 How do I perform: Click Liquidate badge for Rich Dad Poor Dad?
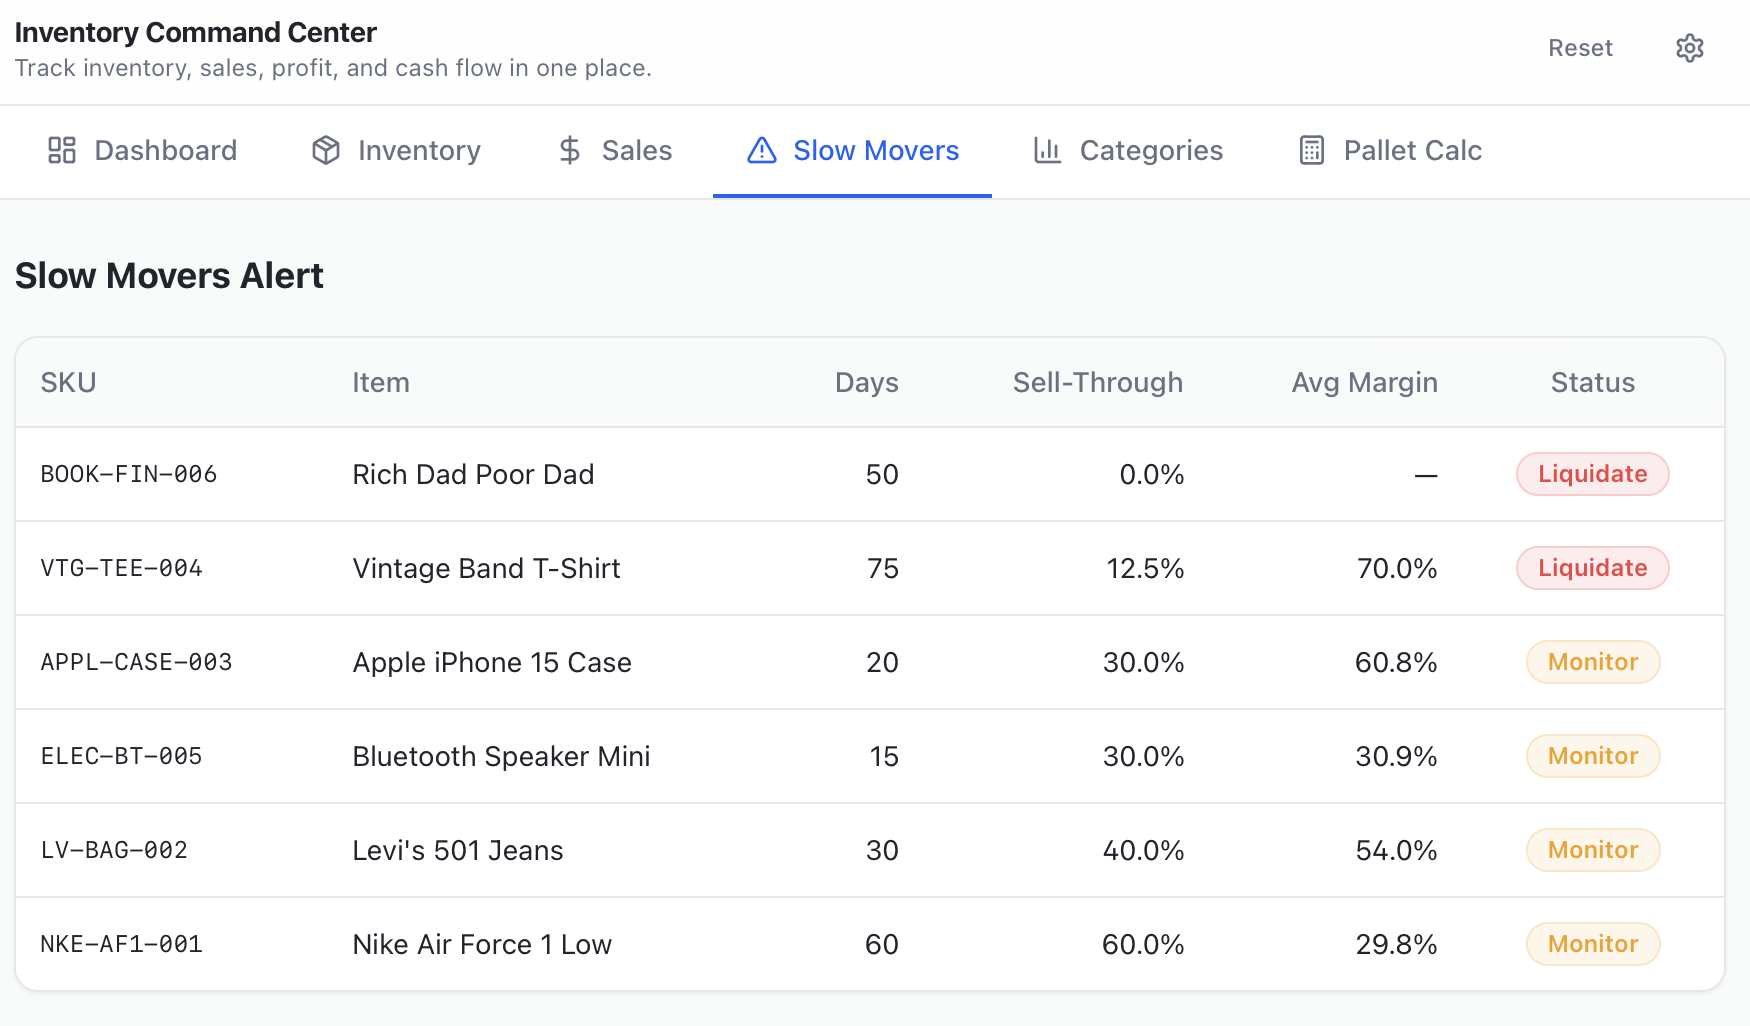click(1592, 474)
